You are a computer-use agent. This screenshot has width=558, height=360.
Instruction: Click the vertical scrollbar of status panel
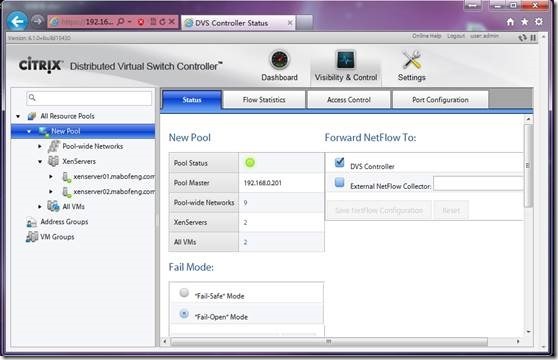(528, 165)
